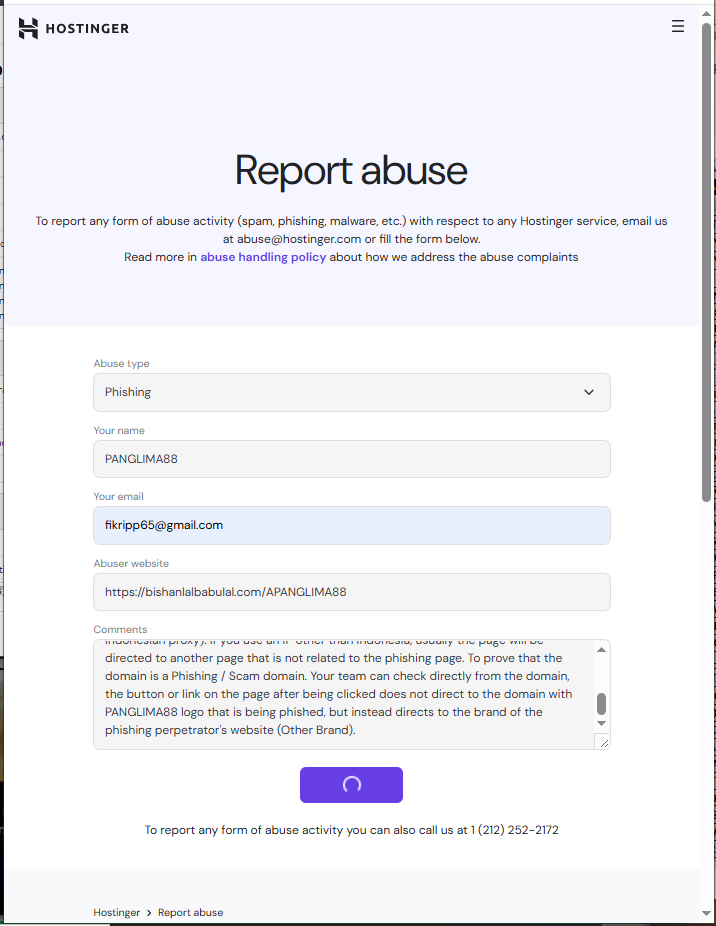716x926 pixels.
Task: Open the hamburger menu
Action: pyautogui.click(x=678, y=26)
